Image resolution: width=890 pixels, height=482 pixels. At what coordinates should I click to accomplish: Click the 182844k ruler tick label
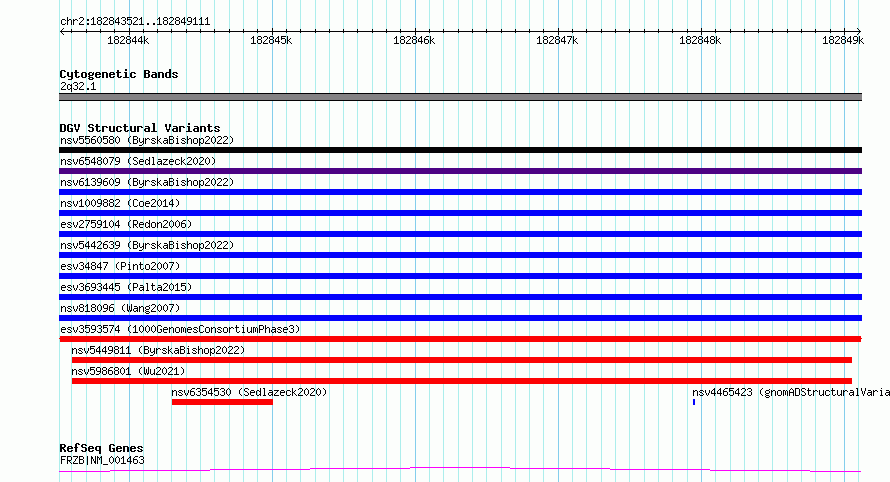[128, 40]
